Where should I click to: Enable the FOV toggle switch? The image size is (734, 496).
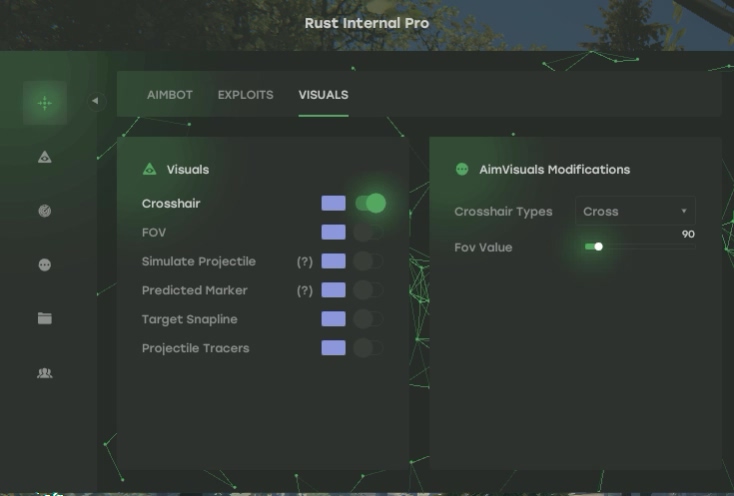coord(369,233)
